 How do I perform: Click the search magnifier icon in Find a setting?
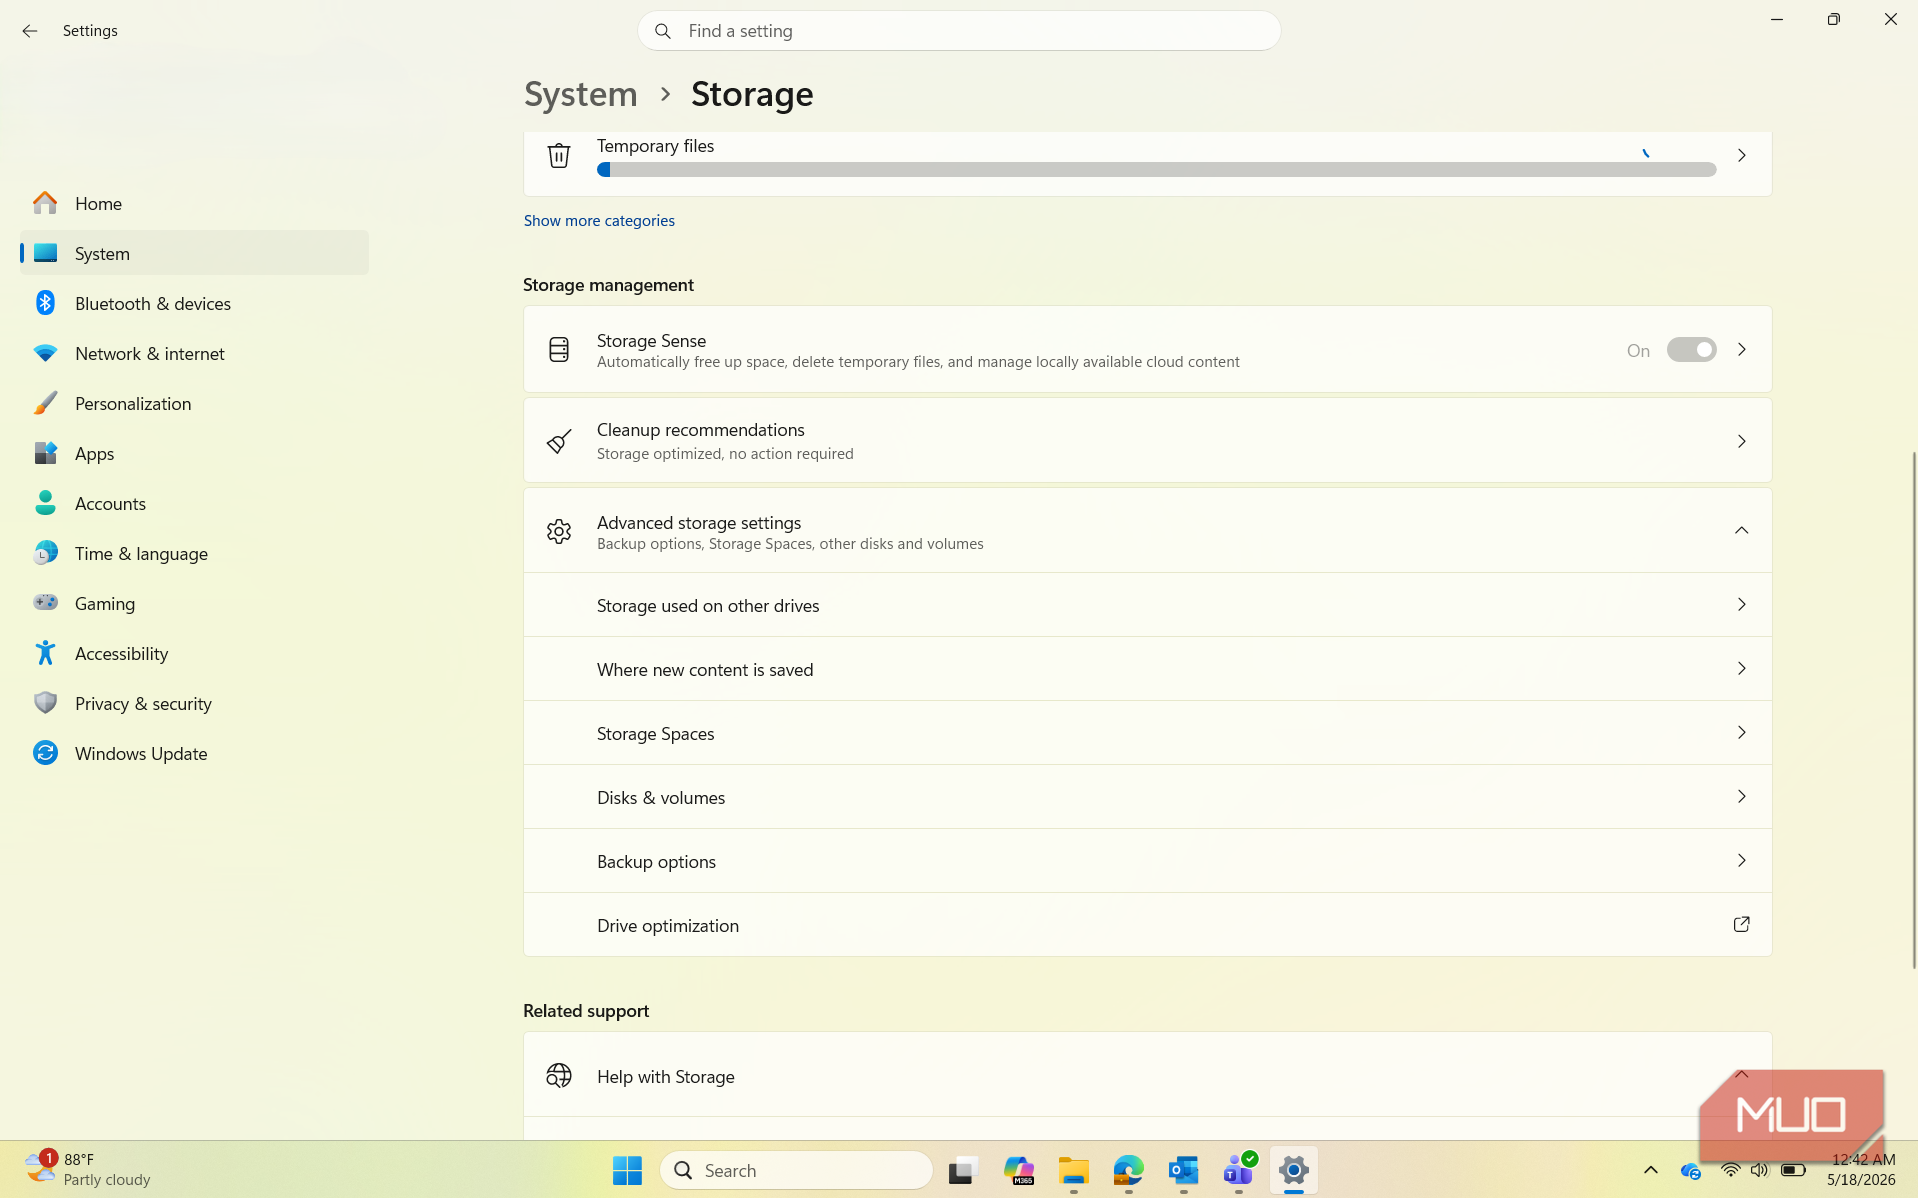(x=663, y=31)
